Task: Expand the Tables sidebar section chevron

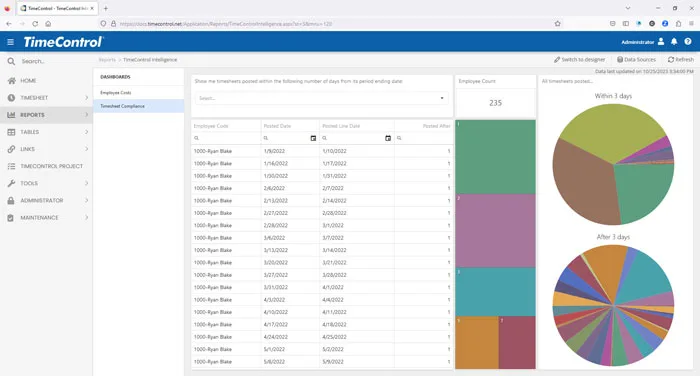Action: click(x=87, y=132)
